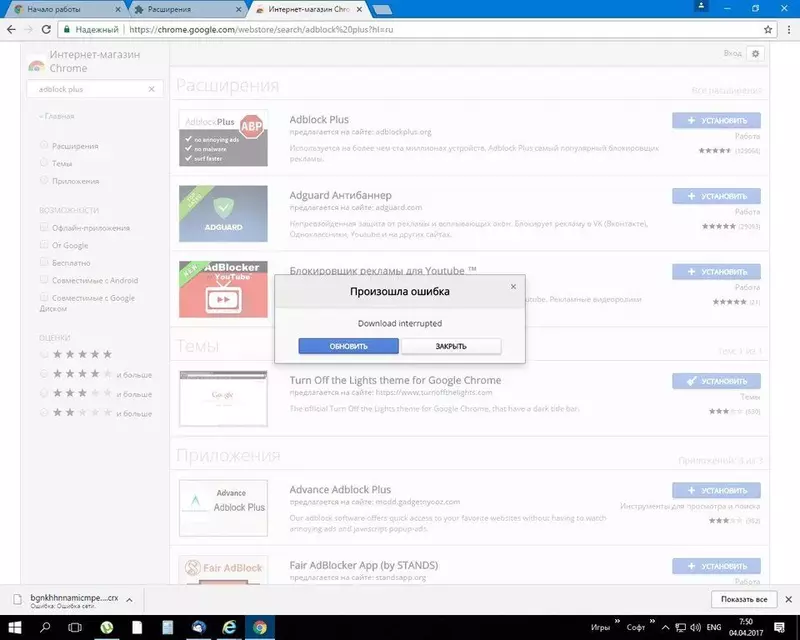
Task: Click the volume icon in system tray
Action: point(695,627)
